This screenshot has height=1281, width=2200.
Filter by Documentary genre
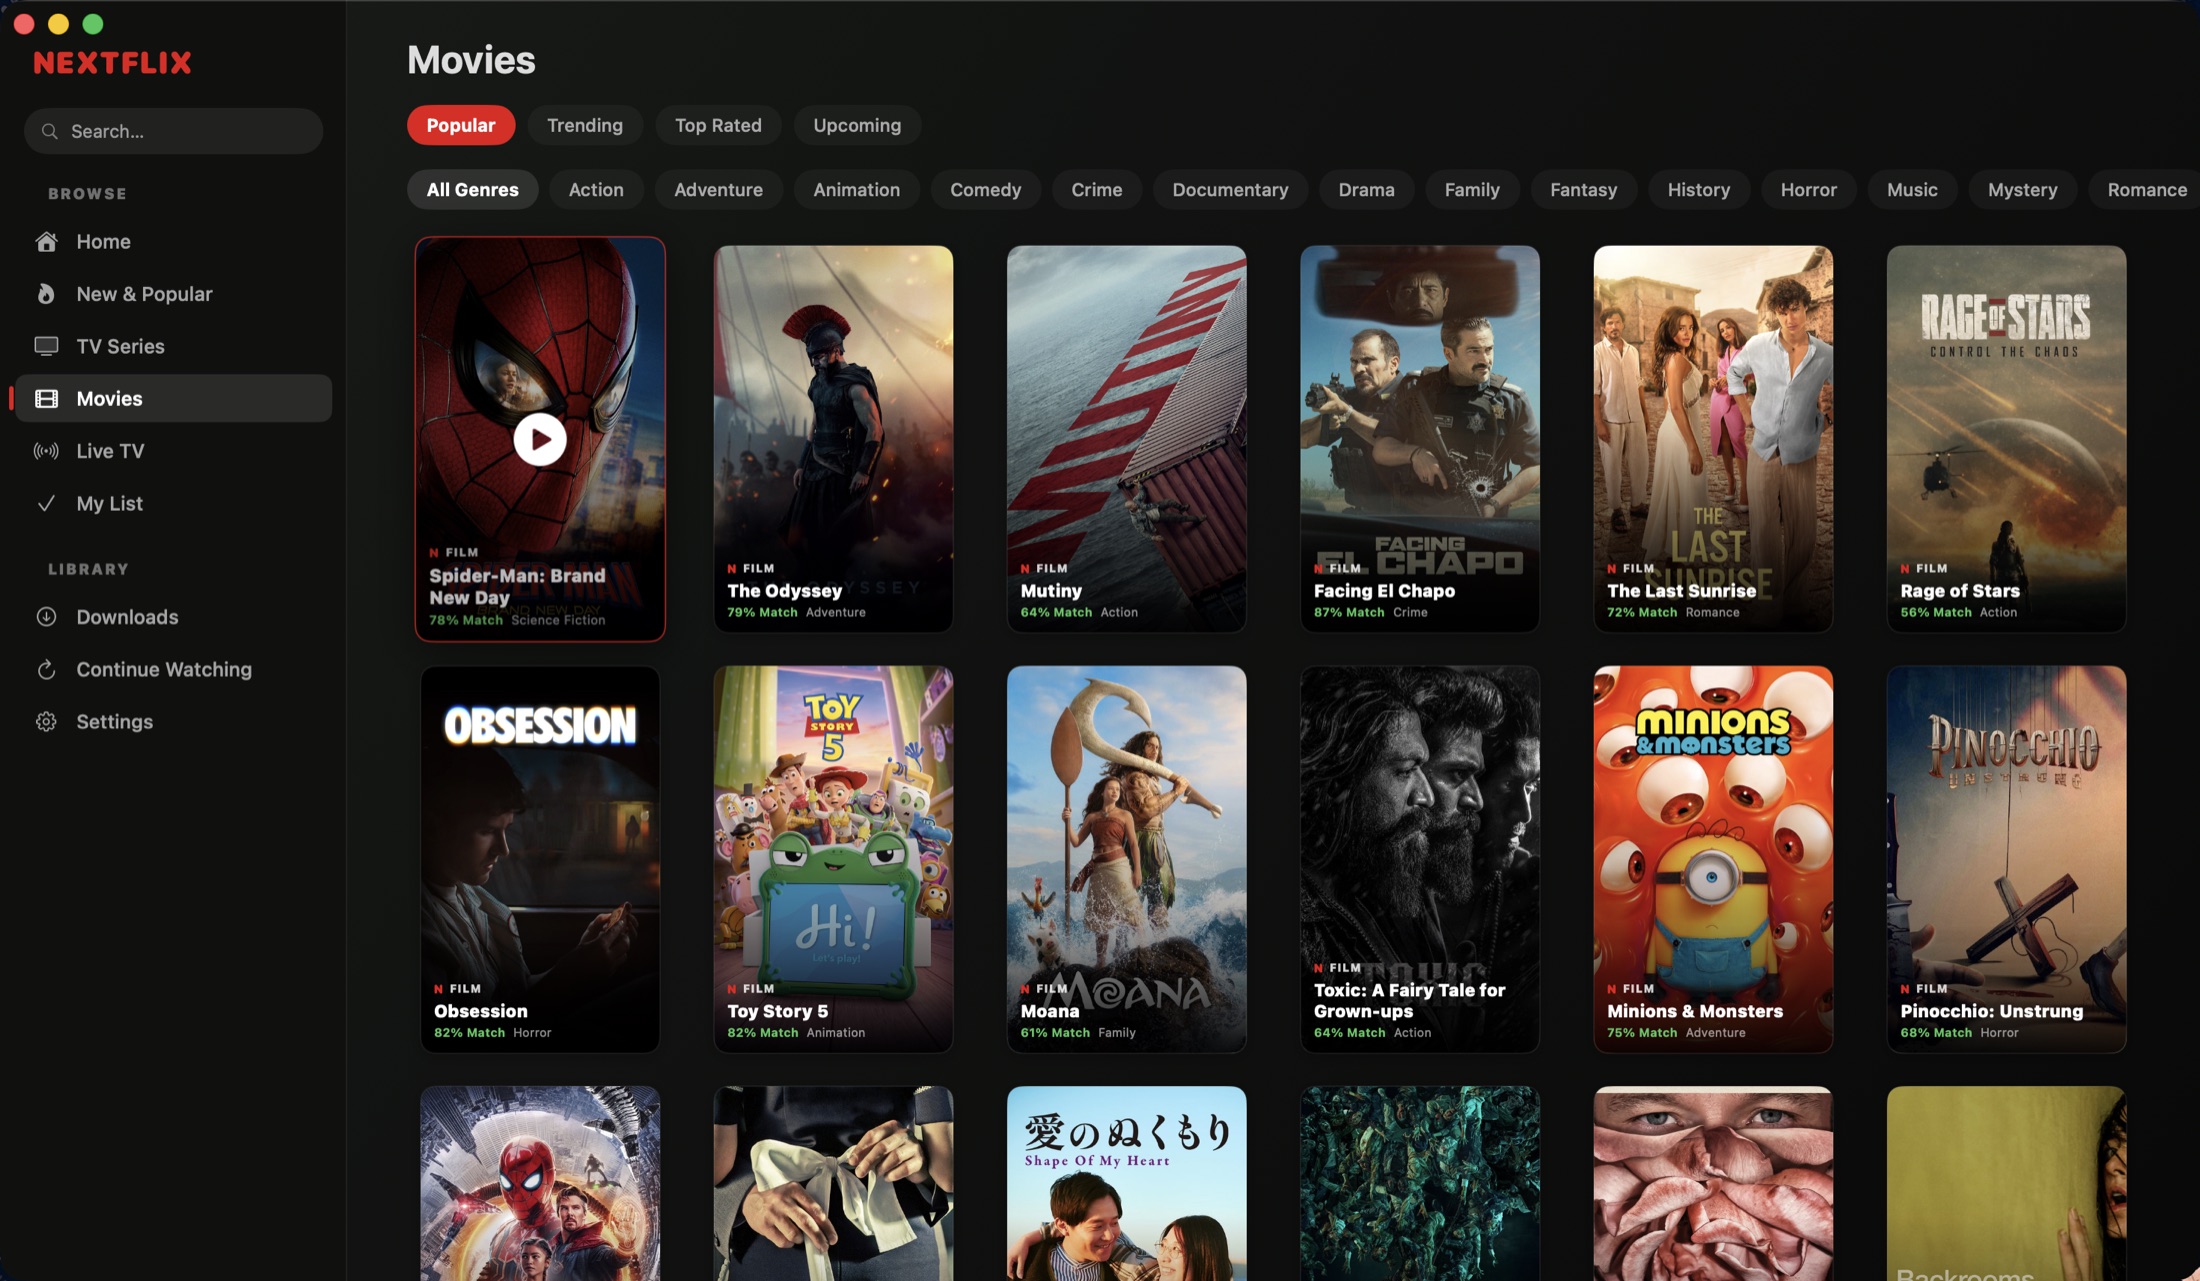pyautogui.click(x=1230, y=189)
